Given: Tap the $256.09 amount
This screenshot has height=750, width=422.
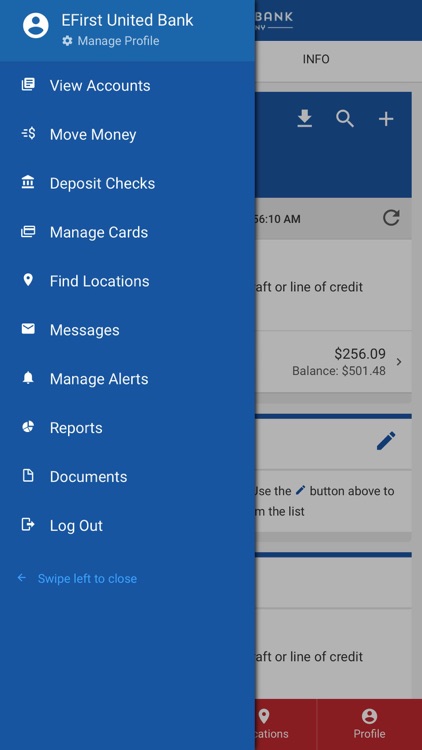Looking at the screenshot, I should [x=360, y=354].
